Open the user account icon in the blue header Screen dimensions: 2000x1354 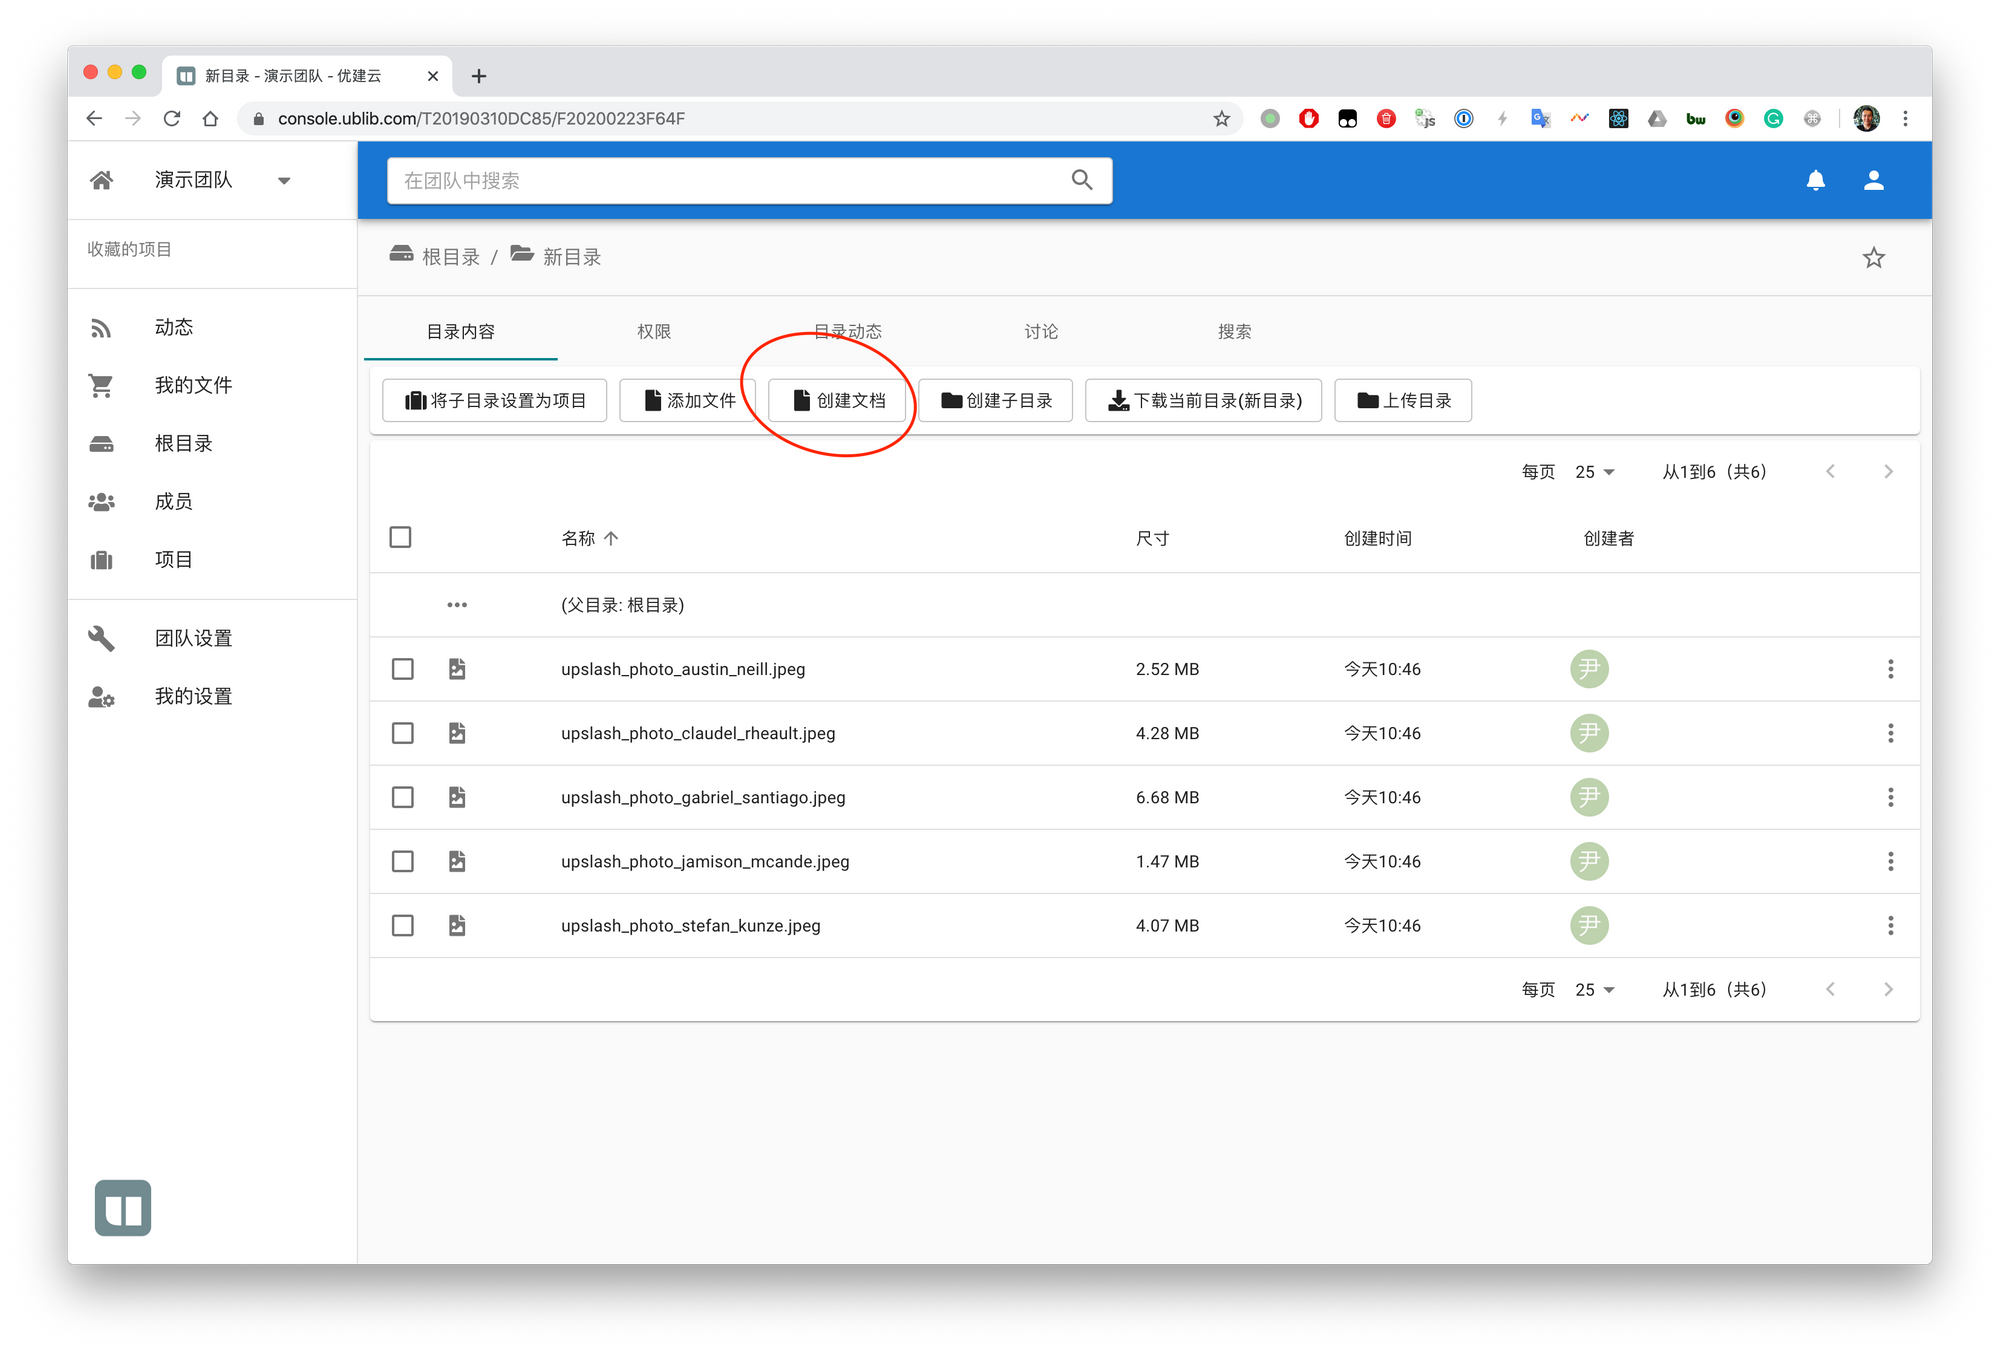pos(1873,180)
